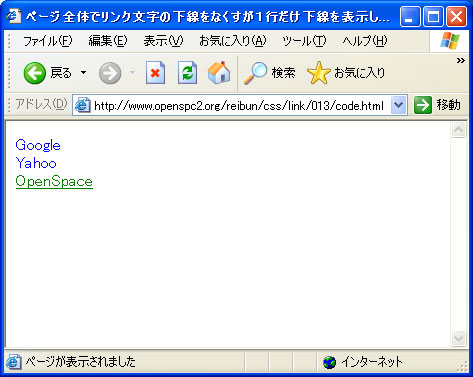Click the green Go arrow button

423,105
